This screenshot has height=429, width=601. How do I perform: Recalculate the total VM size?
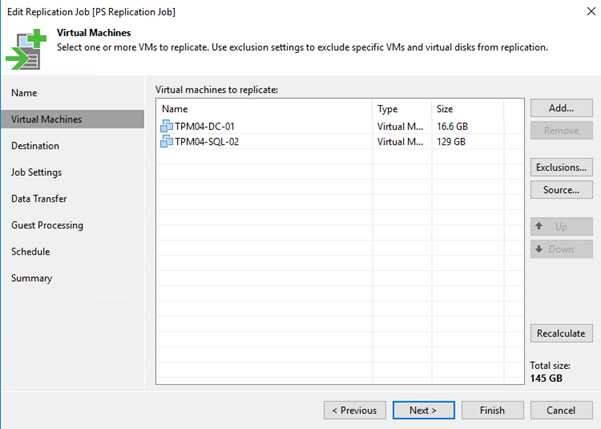(x=561, y=333)
